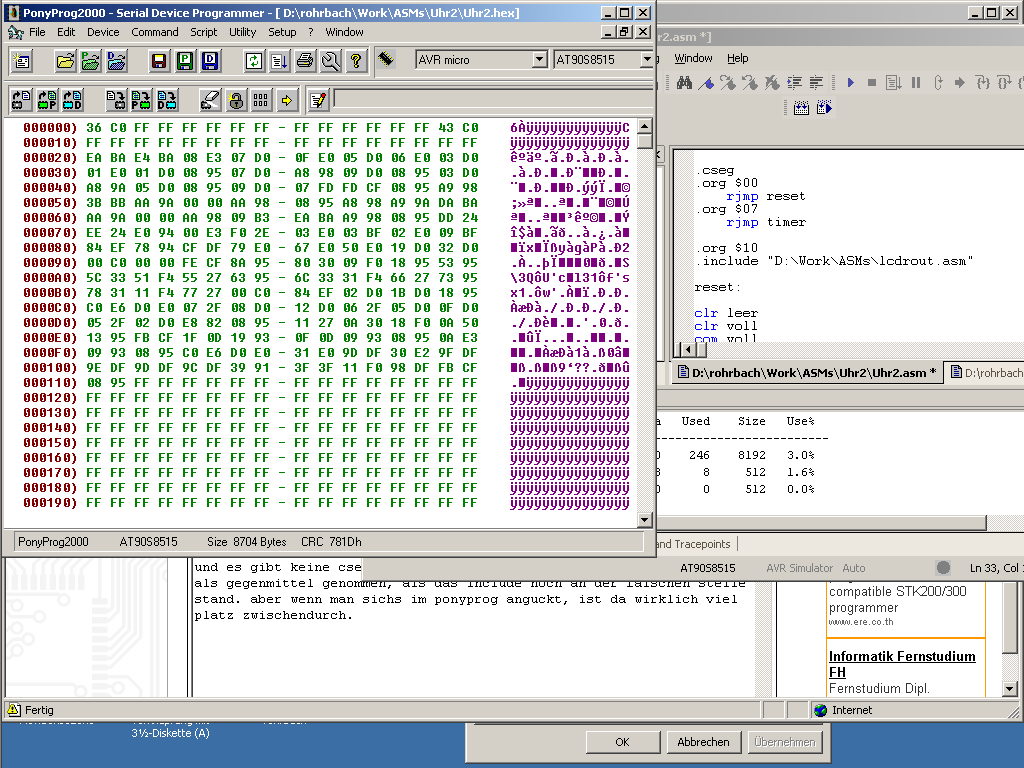The width and height of the screenshot is (1024, 768).
Task: Open the Setup menu in PonyProg
Action: [282, 32]
